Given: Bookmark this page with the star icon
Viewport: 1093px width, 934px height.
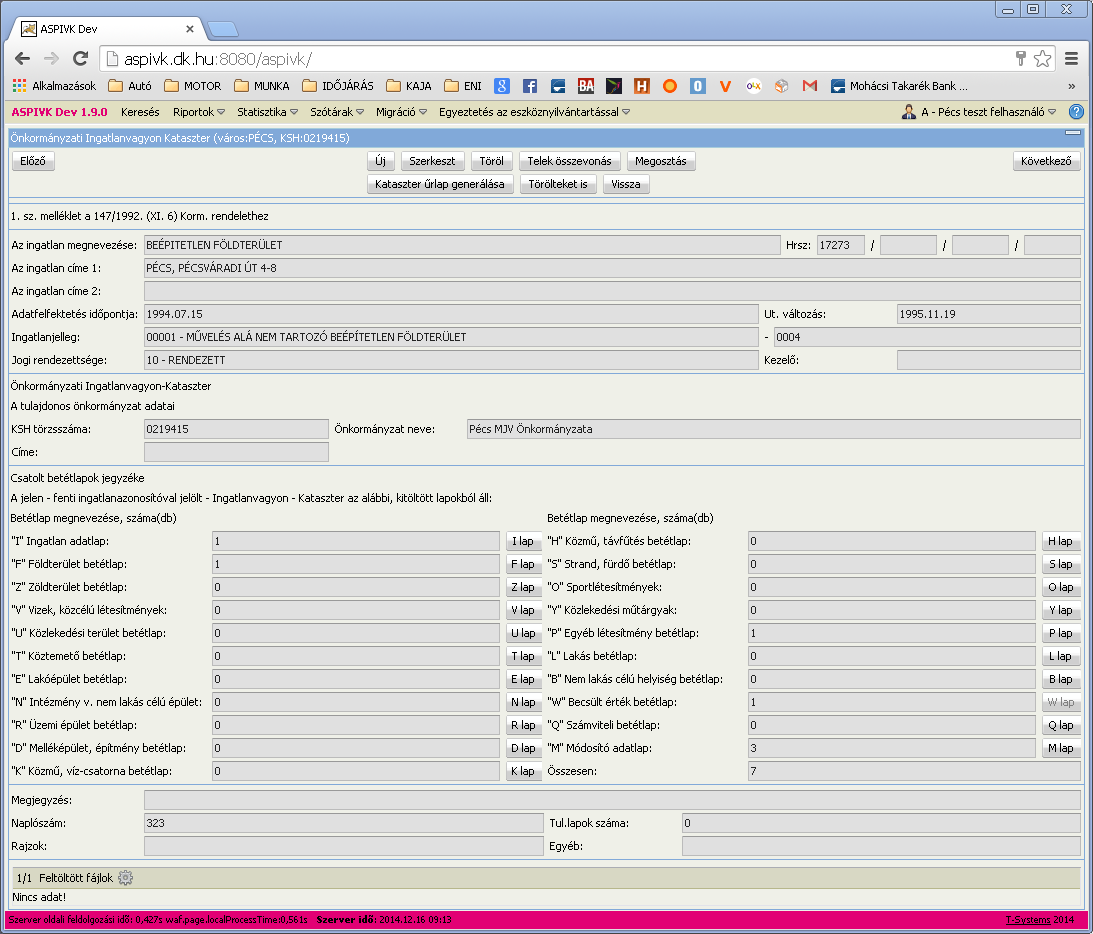Looking at the screenshot, I should point(1042,59).
